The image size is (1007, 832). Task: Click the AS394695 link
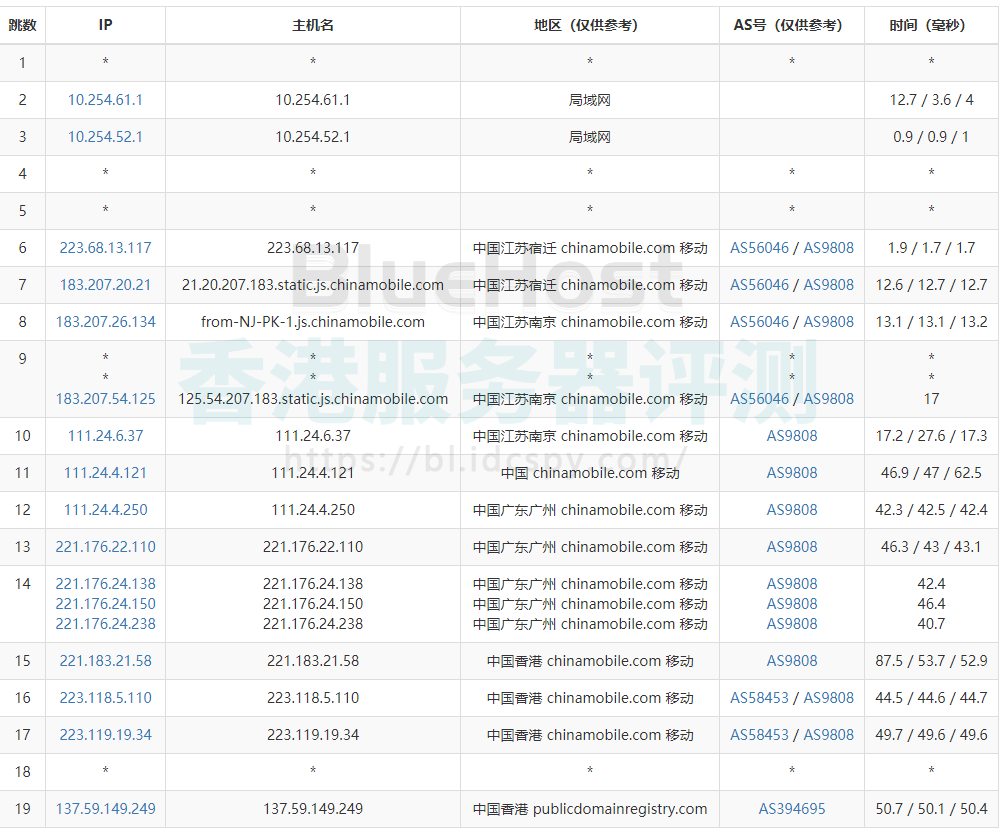click(792, 809)
